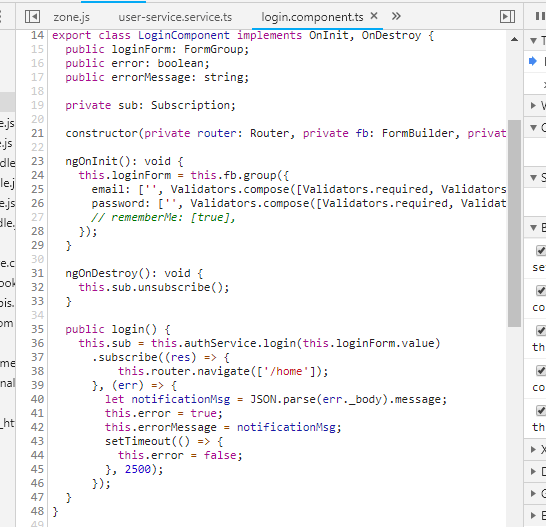
Task: Click the code scrollbar up arrow
Action: [x=514, y=39]
